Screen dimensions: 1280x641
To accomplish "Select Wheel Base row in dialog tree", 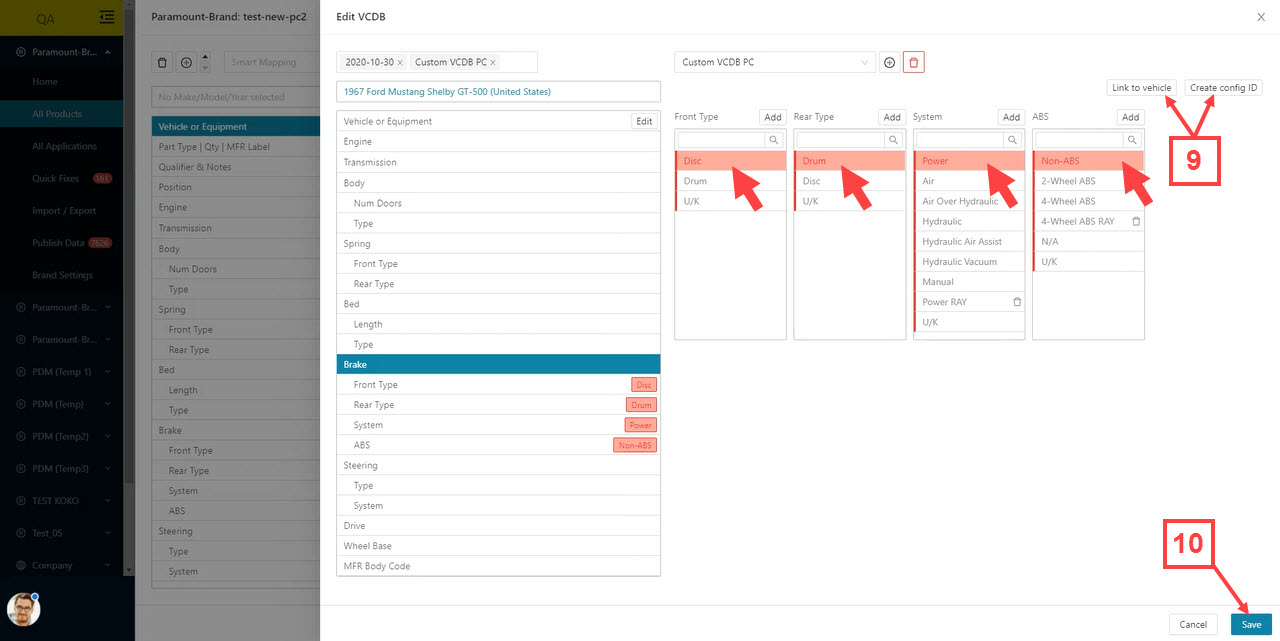I will coord(498,546).
